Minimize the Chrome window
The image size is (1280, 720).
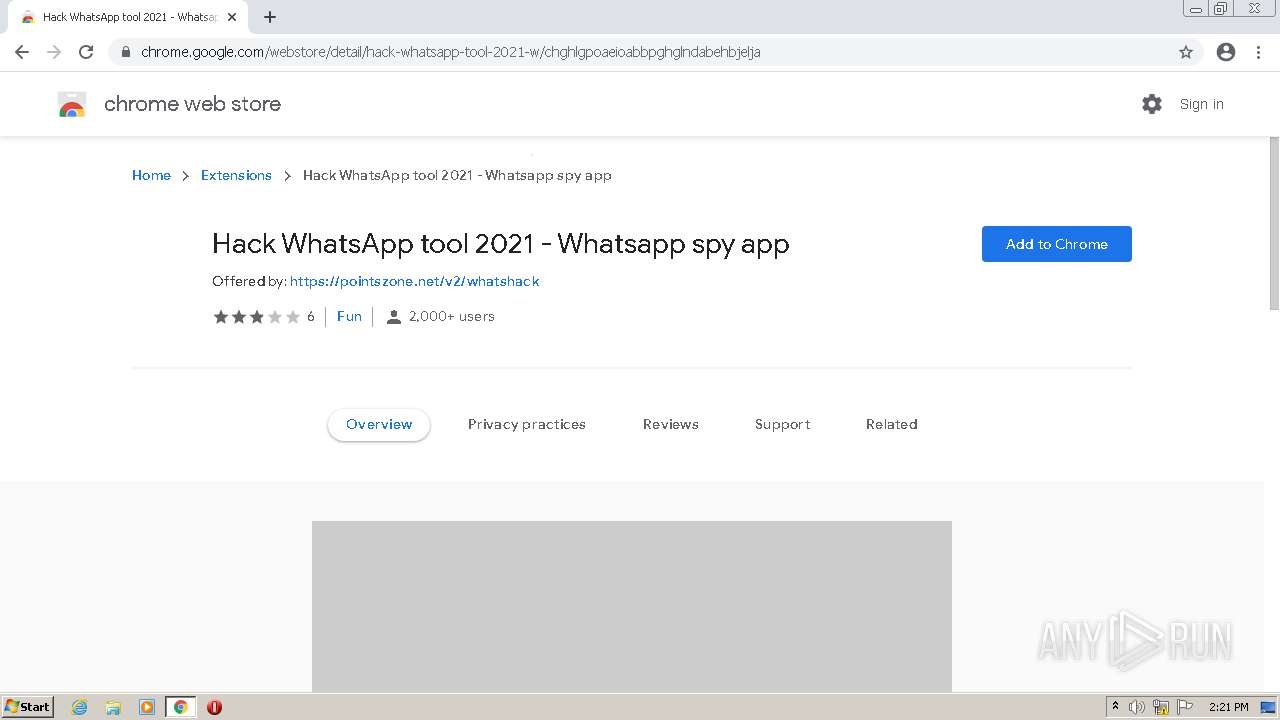pos(1196,9)
